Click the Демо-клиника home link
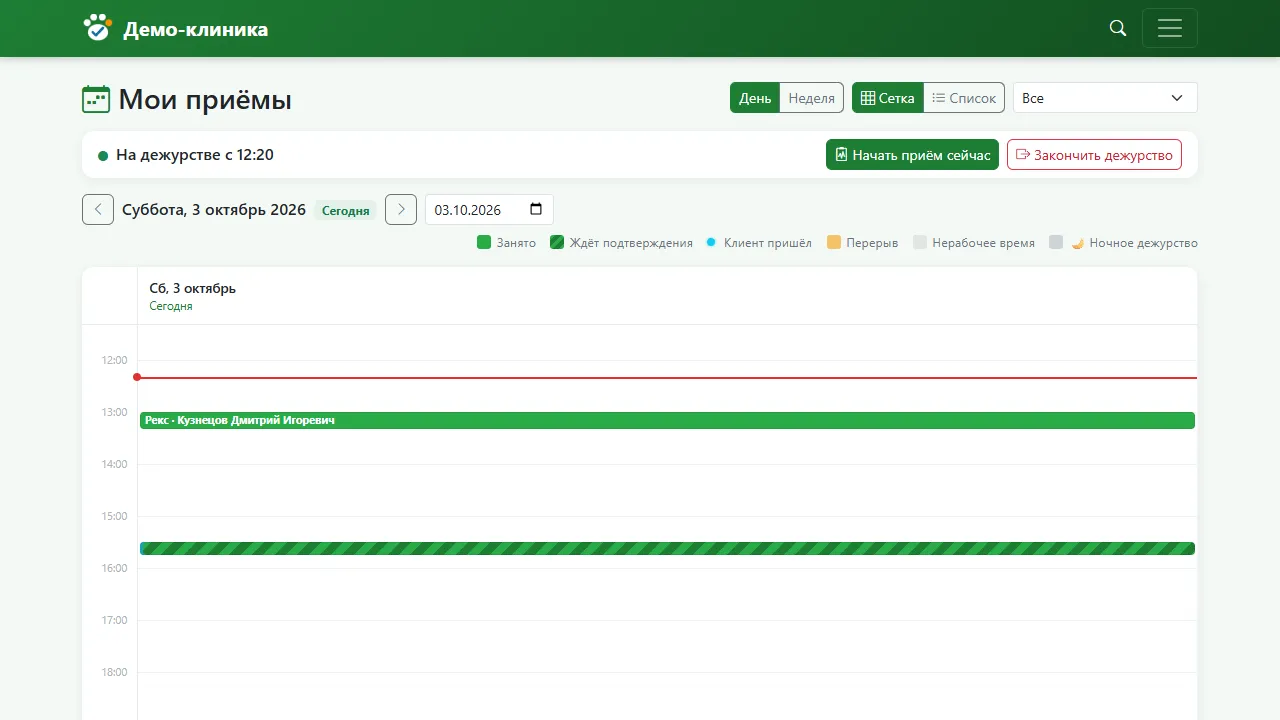The image size is (1280, 720). point(195,29)
